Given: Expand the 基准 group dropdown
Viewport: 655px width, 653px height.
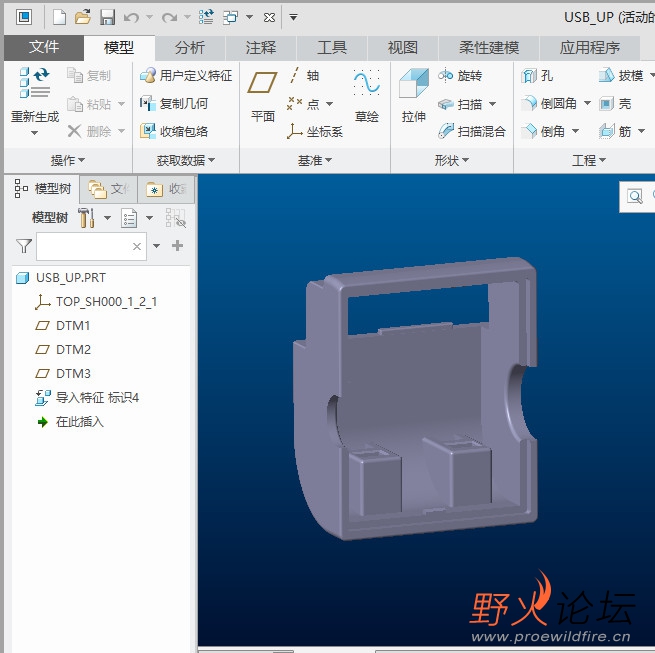Looking at the screenshot, I should tap(315, 160).
